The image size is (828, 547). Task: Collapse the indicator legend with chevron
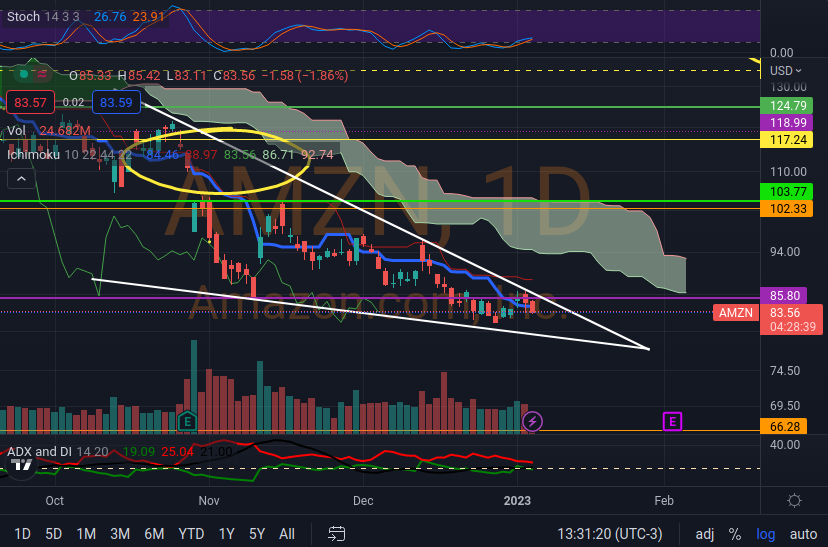tap(21, 179)
